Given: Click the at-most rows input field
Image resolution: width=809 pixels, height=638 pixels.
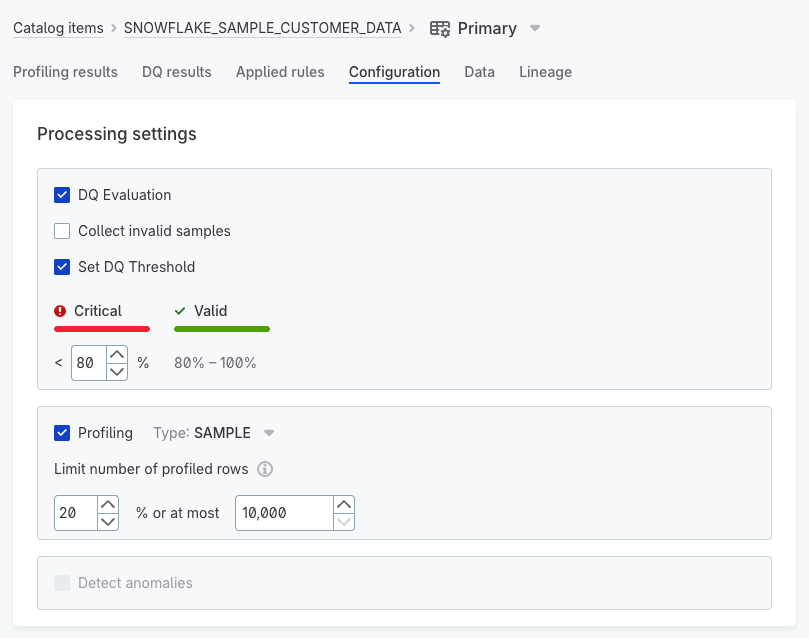Looking at the screenshot, I should (283, 513).
